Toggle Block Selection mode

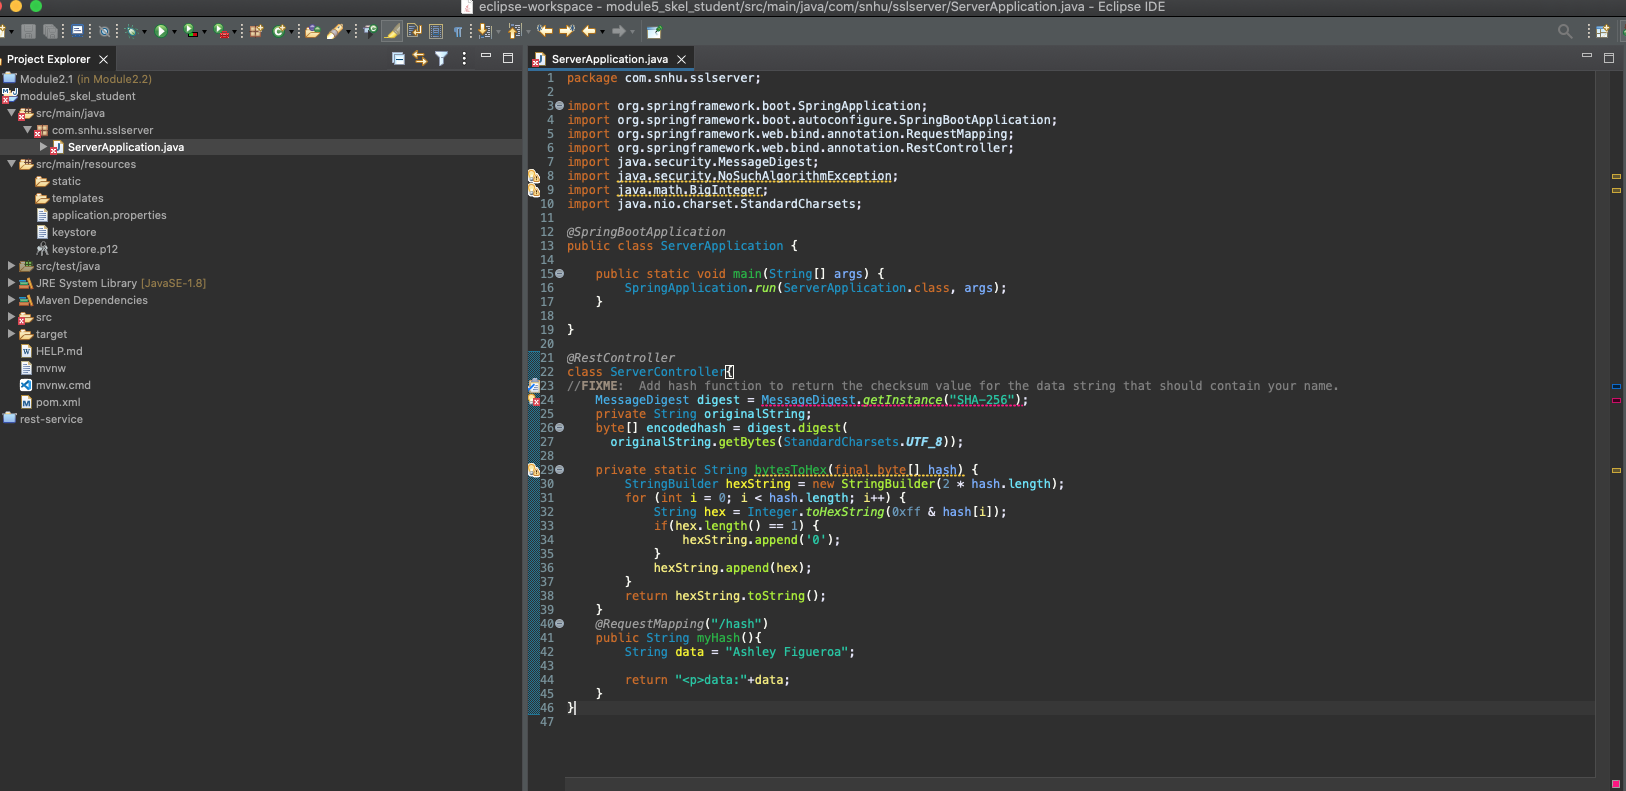pyautogui.click(x=436, y=31)
